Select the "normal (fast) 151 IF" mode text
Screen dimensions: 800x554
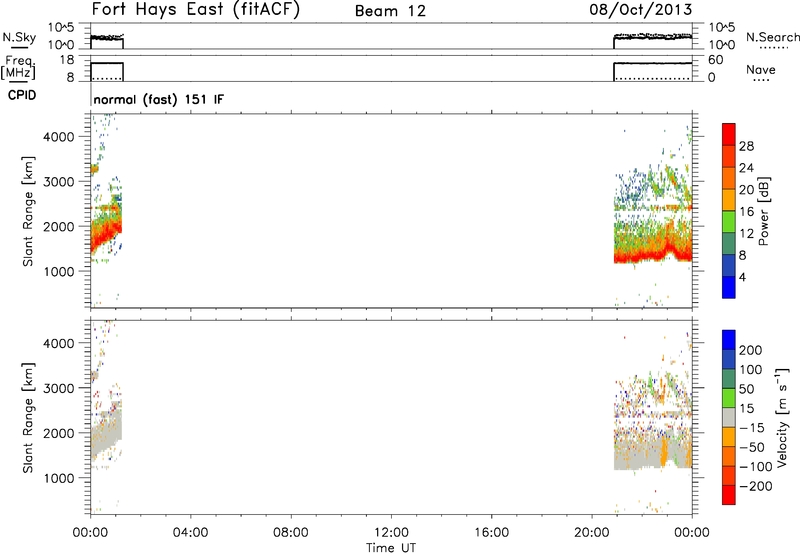(159, 99)
